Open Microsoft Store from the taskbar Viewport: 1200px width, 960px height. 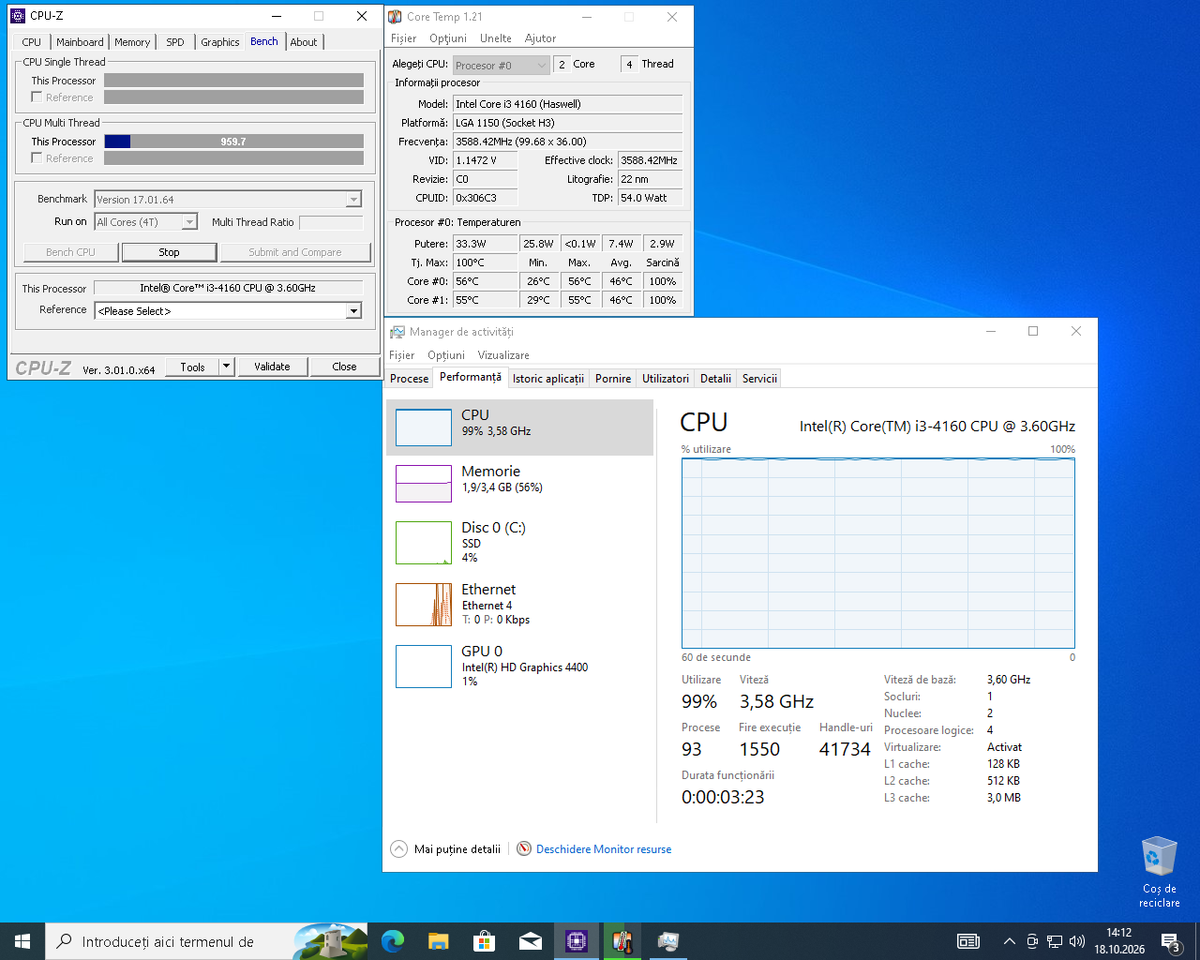[484, 941]
